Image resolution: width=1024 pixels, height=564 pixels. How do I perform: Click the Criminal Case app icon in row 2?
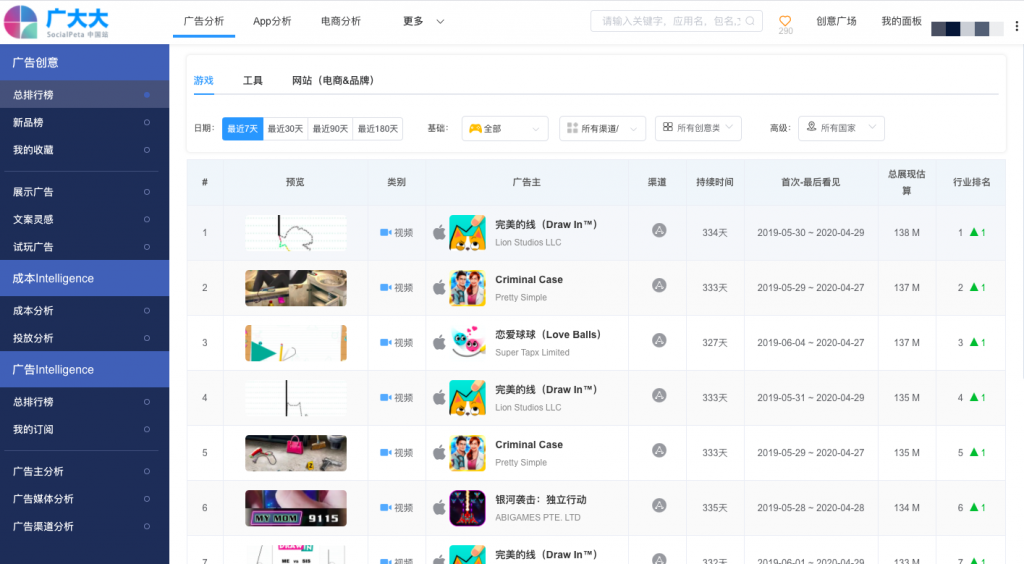(x=468, y=288)
